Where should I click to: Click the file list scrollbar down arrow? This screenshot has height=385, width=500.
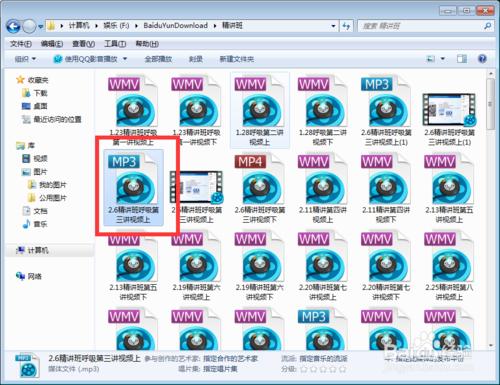point(490,345)
